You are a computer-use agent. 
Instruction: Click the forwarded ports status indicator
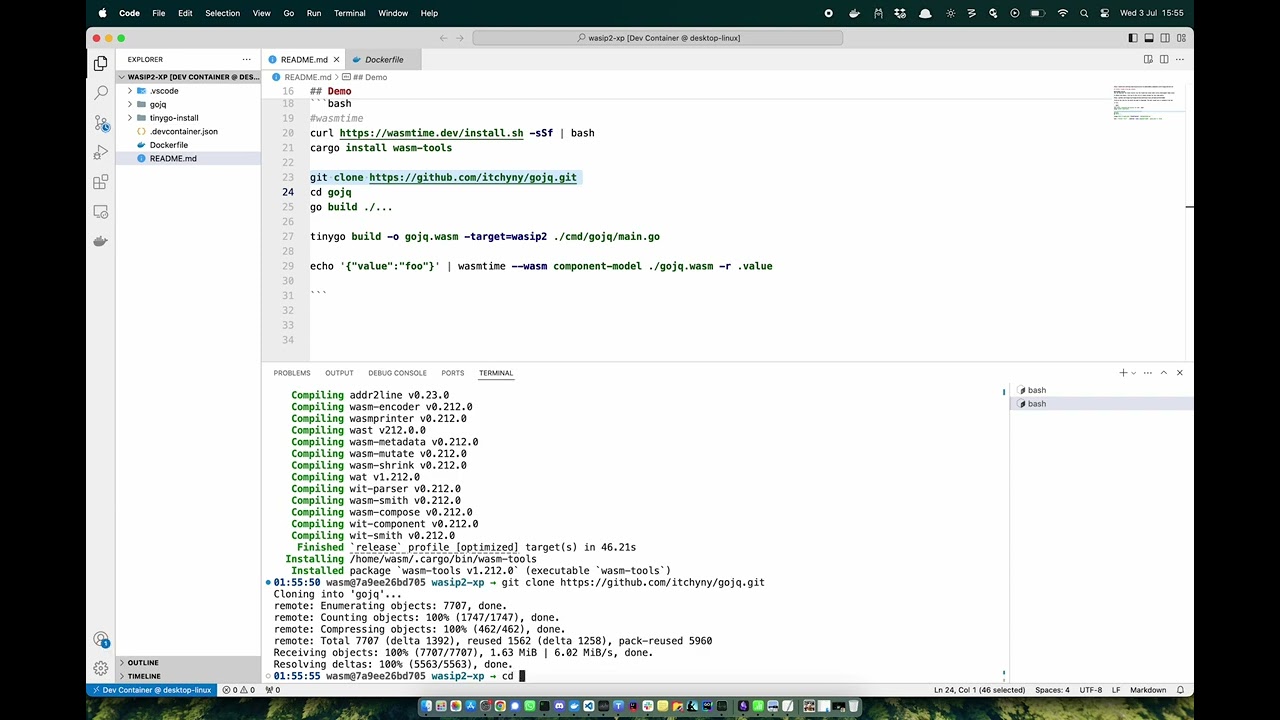pos(272,690)
